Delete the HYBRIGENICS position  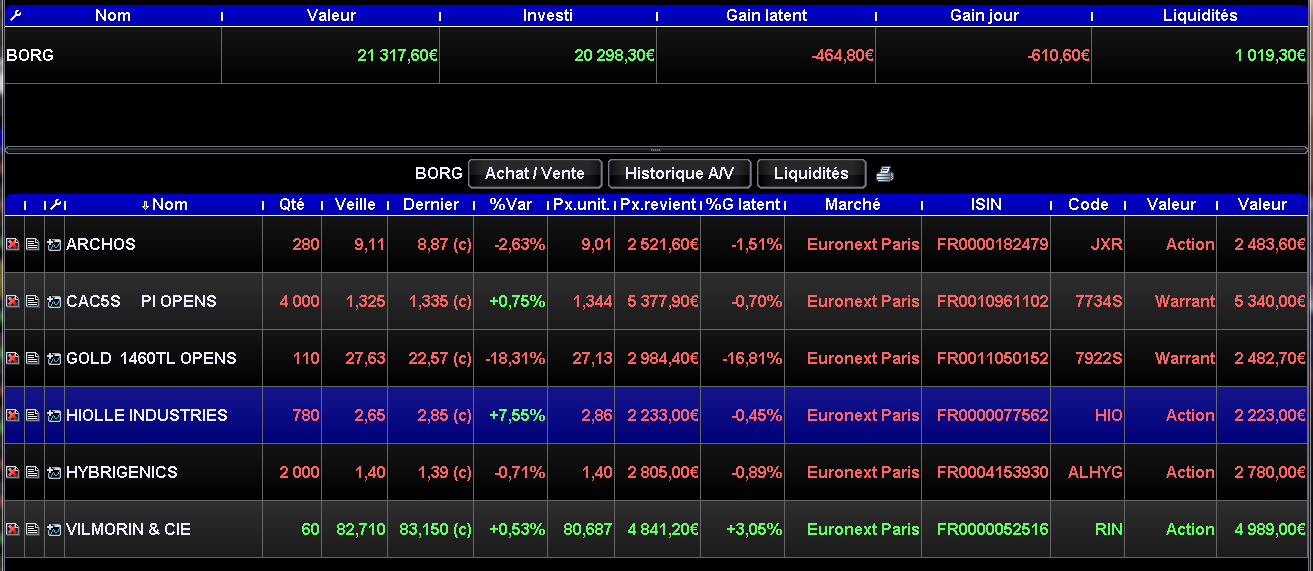click(13, 473)
